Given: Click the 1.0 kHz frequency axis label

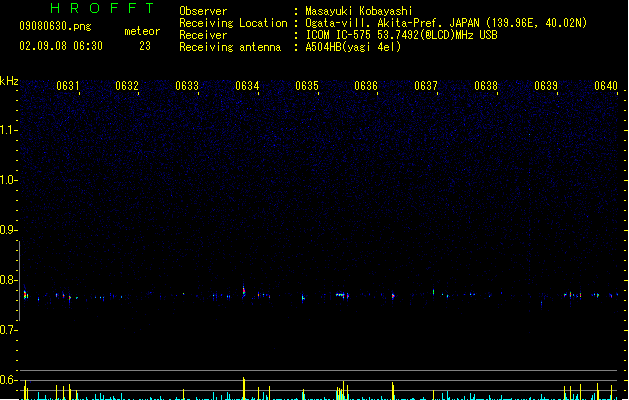Looking at the screenshot, I should click(9, 180).
